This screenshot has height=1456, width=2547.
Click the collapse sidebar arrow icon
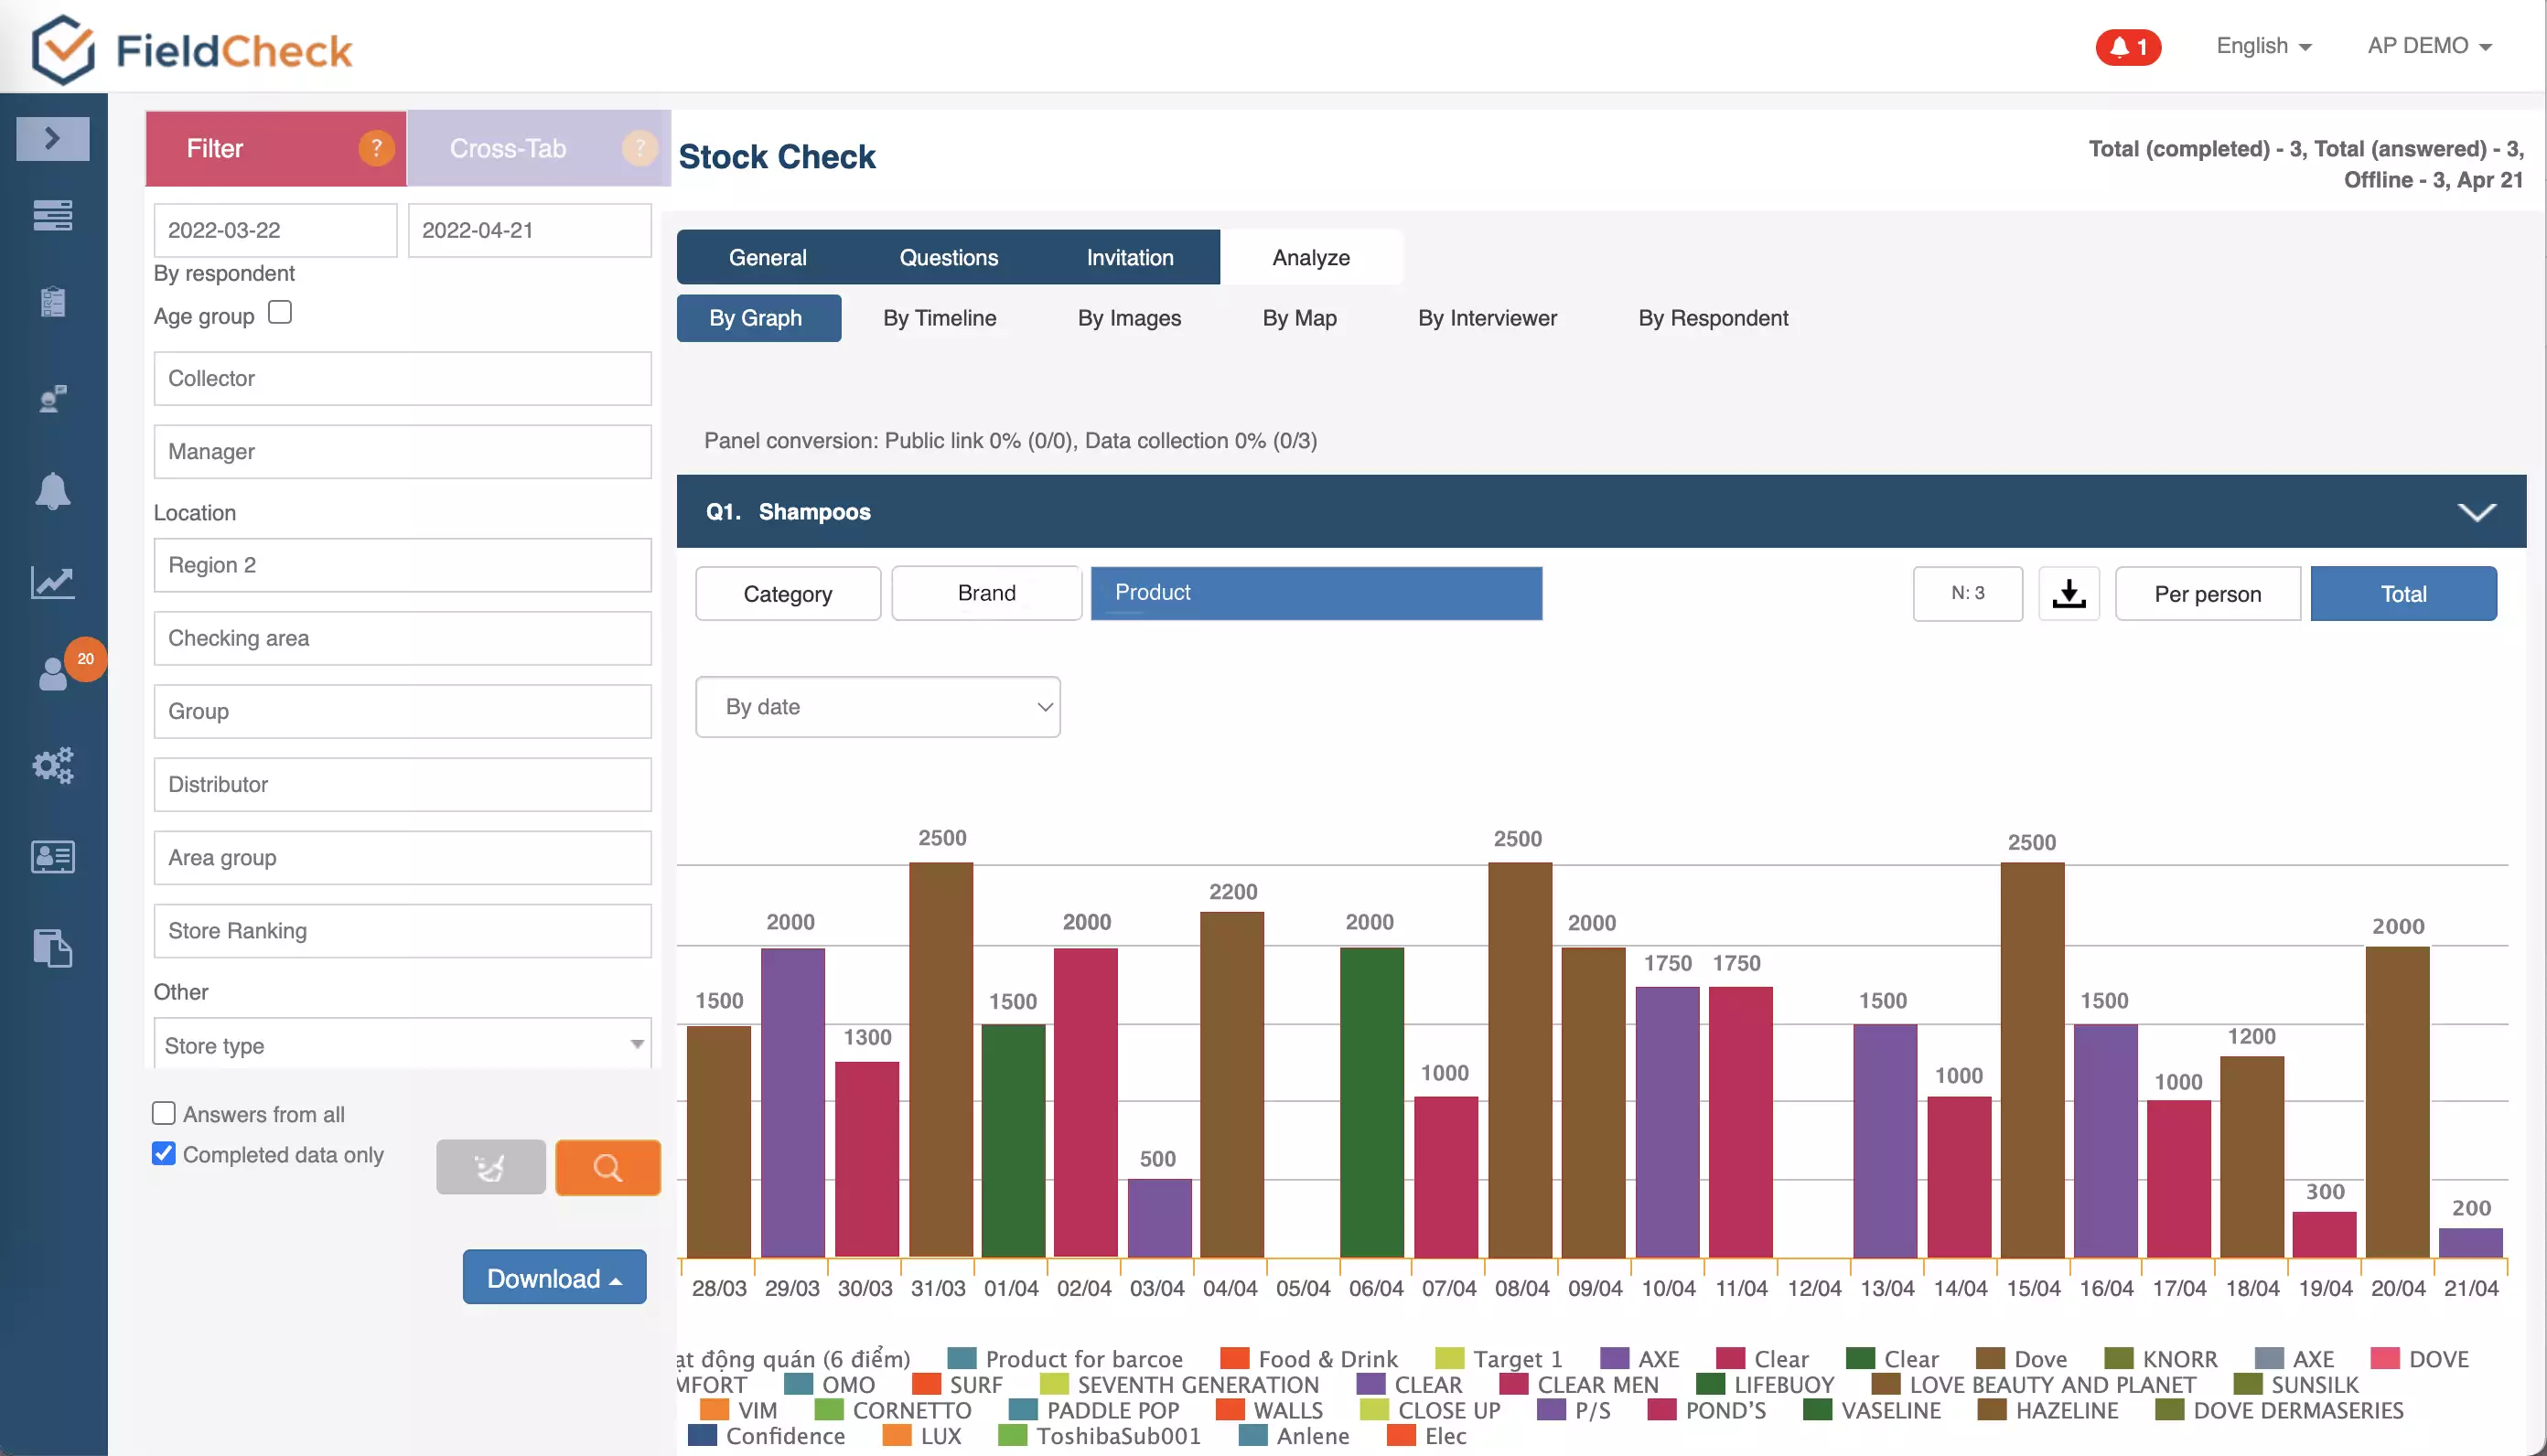[x=52, y=136]
